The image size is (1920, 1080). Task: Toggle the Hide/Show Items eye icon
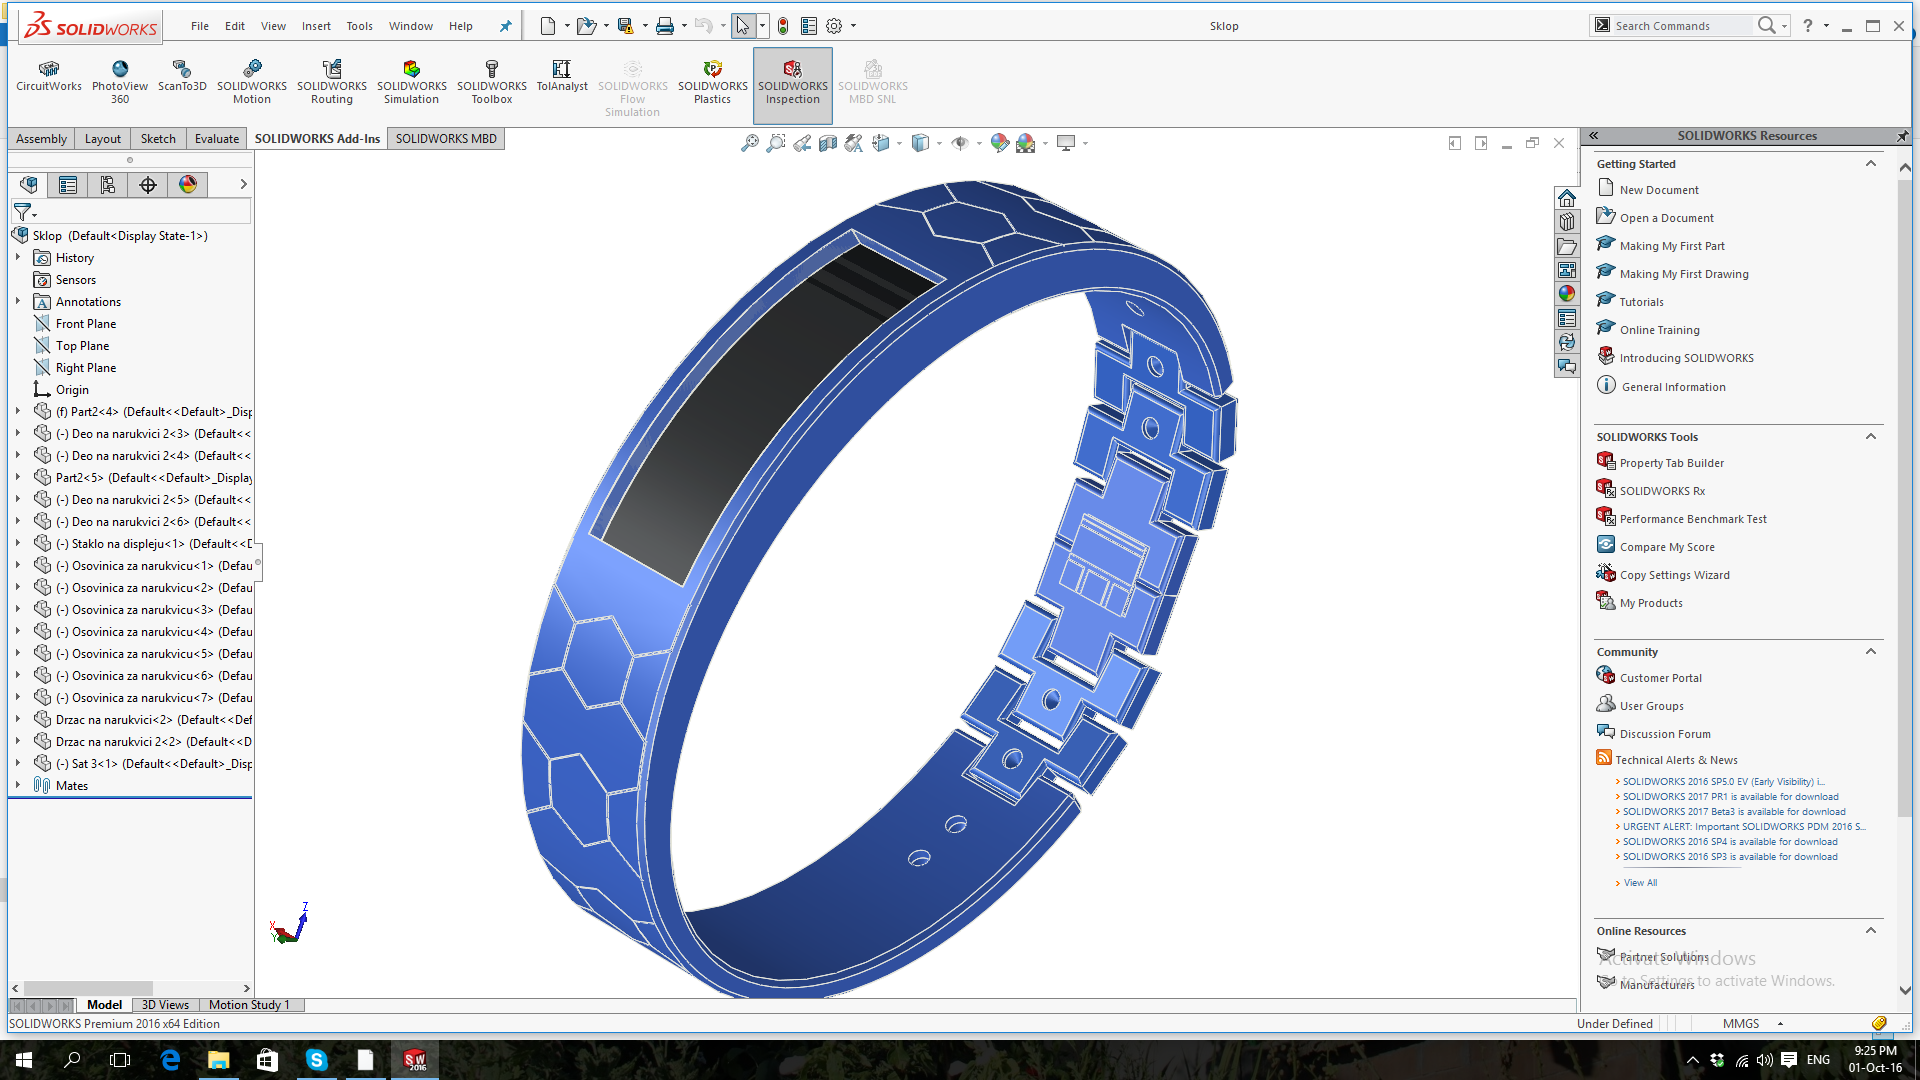click(960, 144)
